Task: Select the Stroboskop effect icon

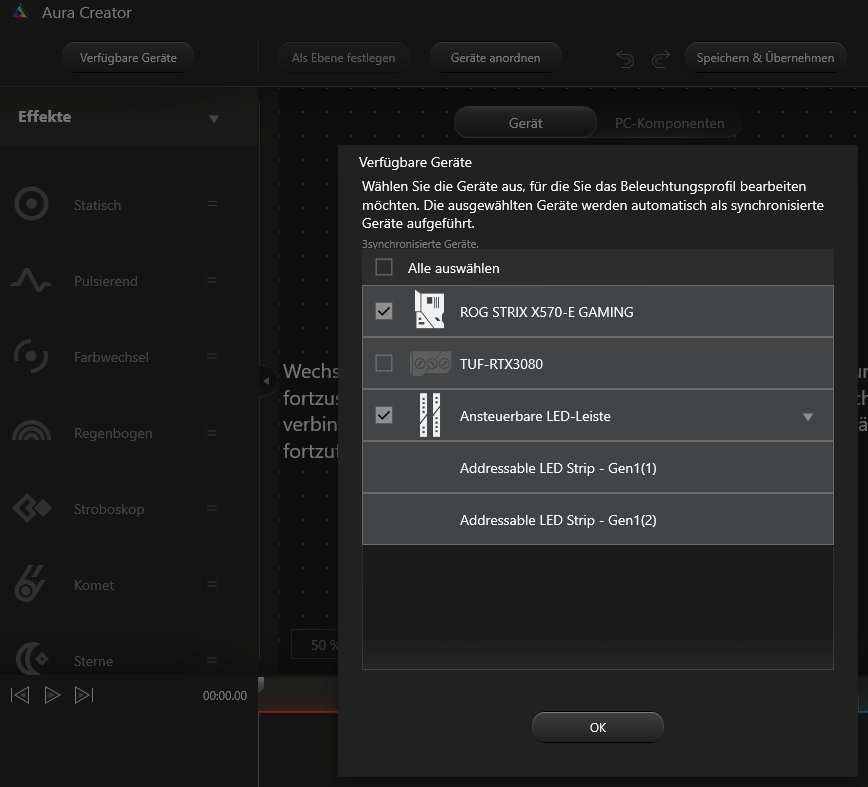Action: [32, 508]
